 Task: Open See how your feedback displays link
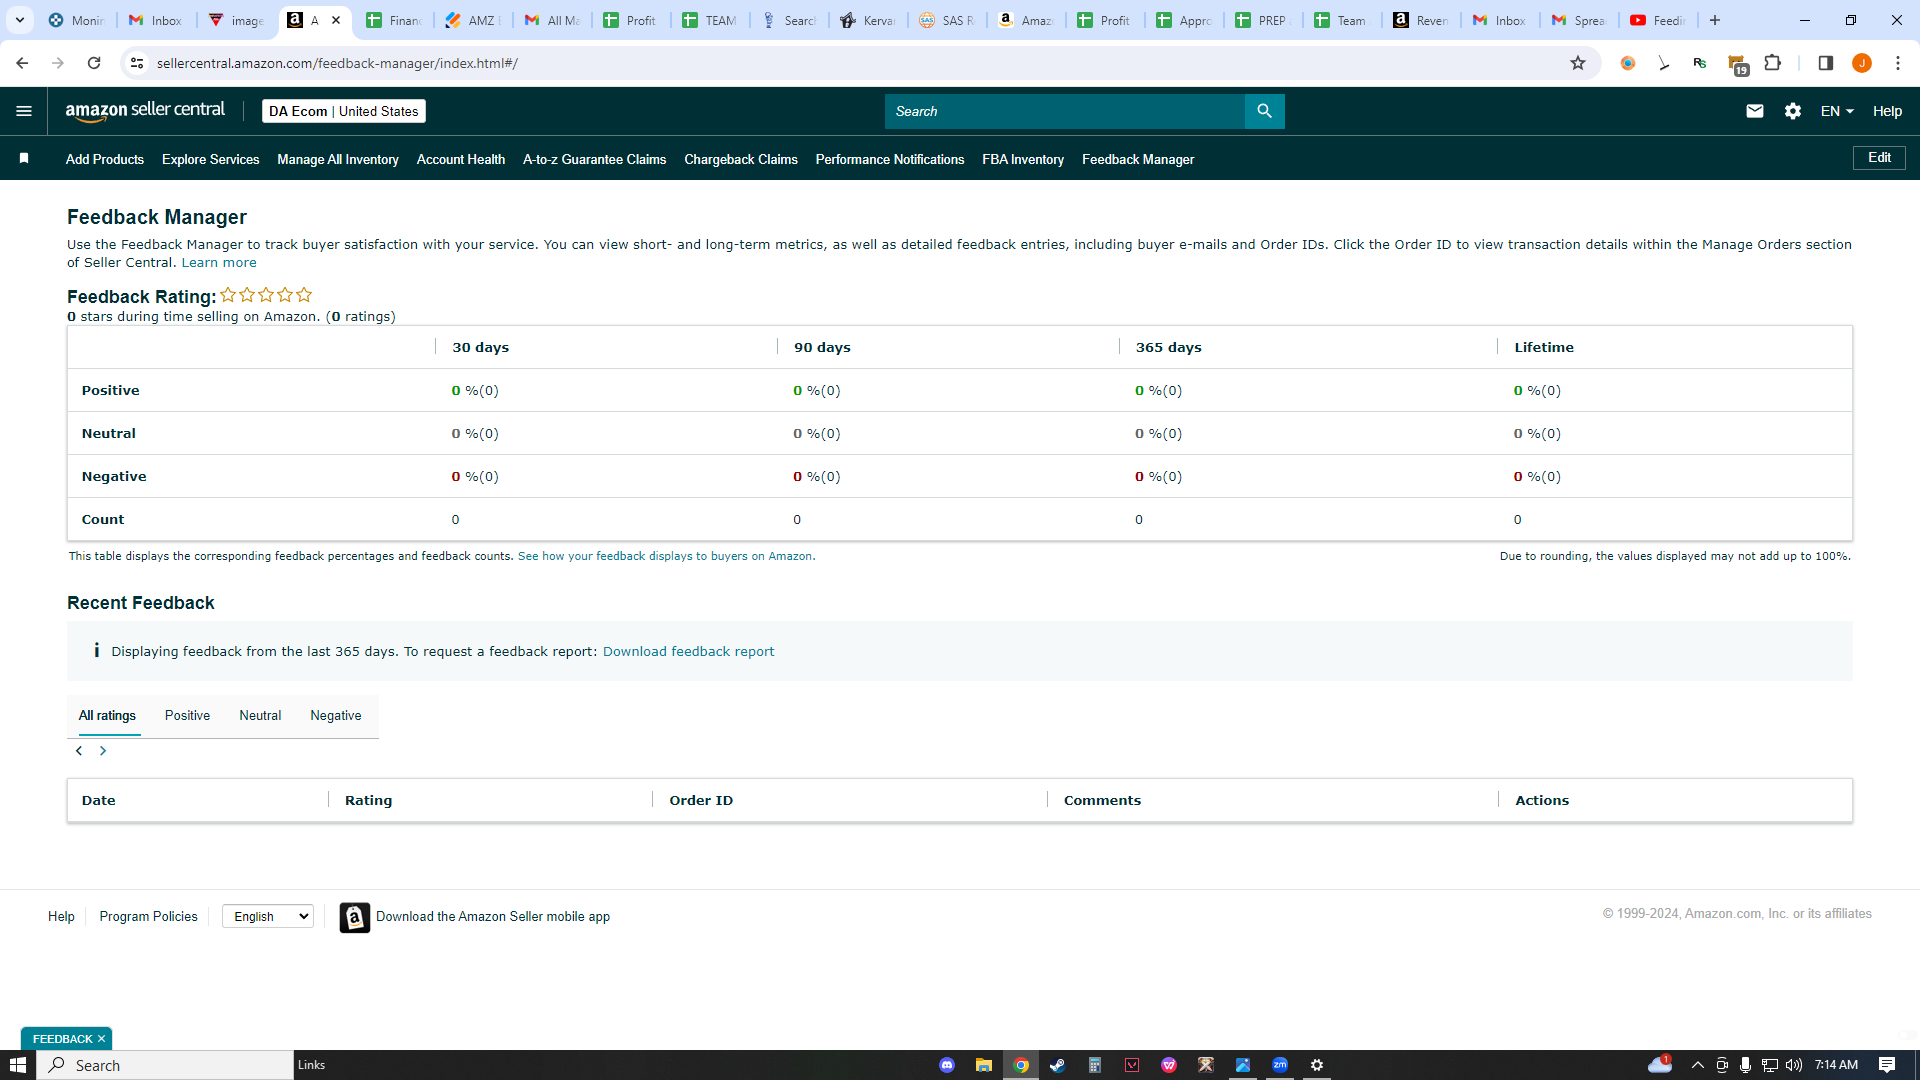tap(666, 556)
